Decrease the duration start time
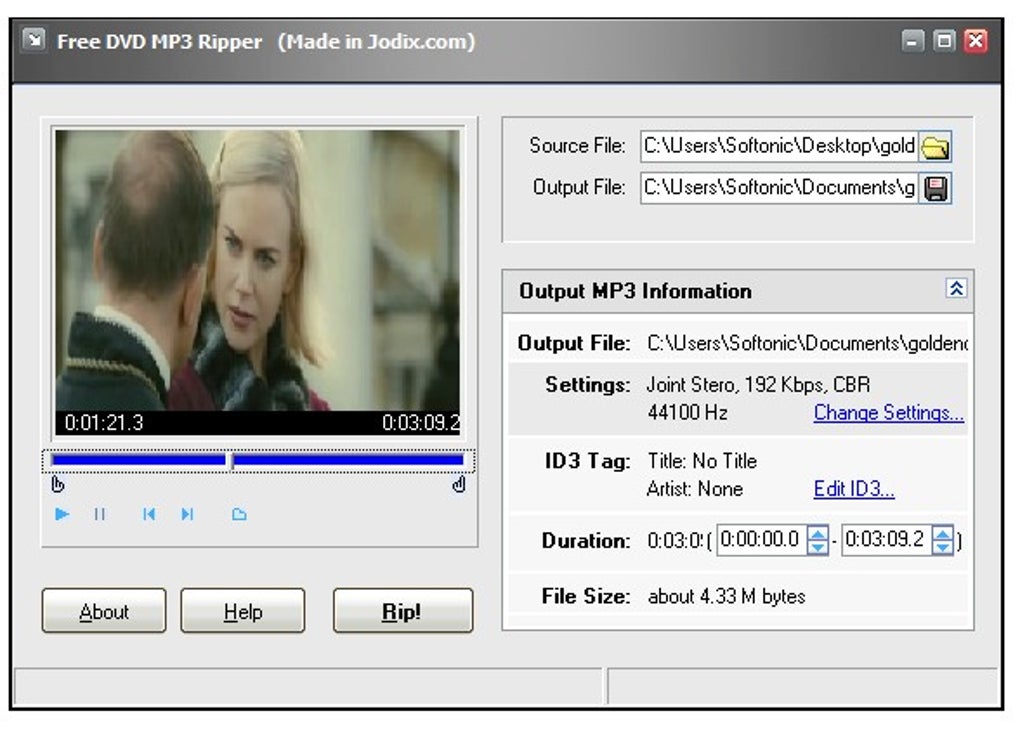Screen dimensions: 1020x730 tap(818, 547)
